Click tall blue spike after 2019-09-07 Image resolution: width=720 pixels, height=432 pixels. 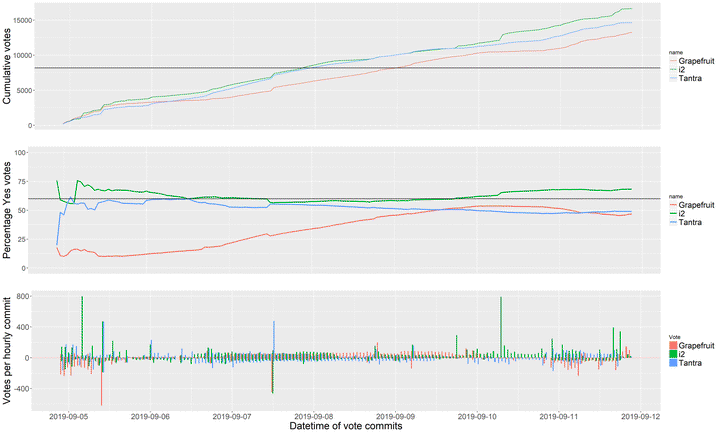click(x=274, y=339)
